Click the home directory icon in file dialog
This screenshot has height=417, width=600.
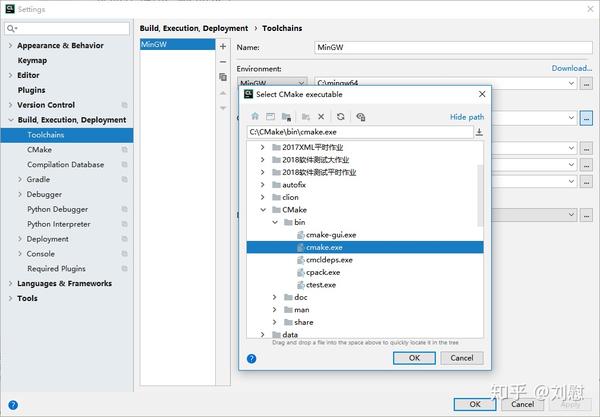255,116
